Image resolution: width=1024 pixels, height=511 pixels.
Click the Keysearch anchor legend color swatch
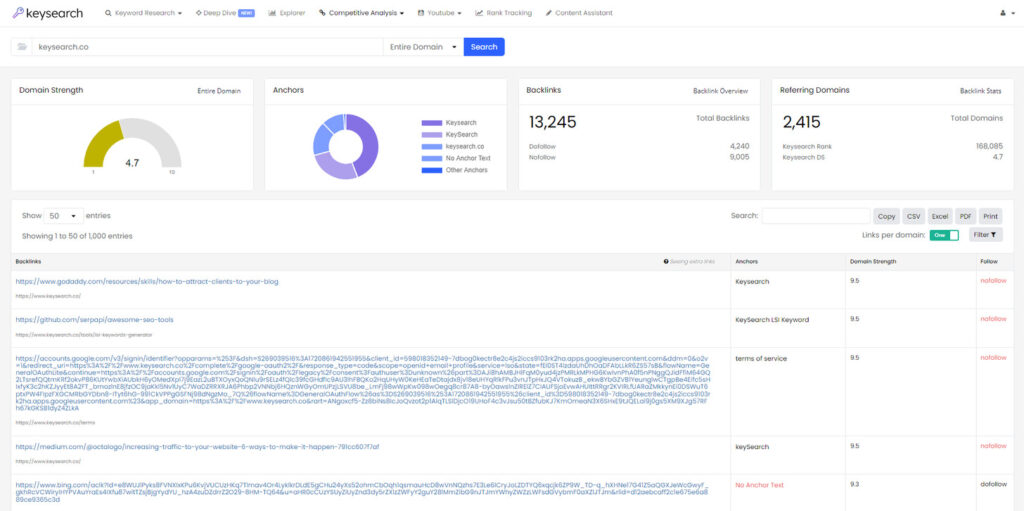pyautogui.click(x=431, y=123)
